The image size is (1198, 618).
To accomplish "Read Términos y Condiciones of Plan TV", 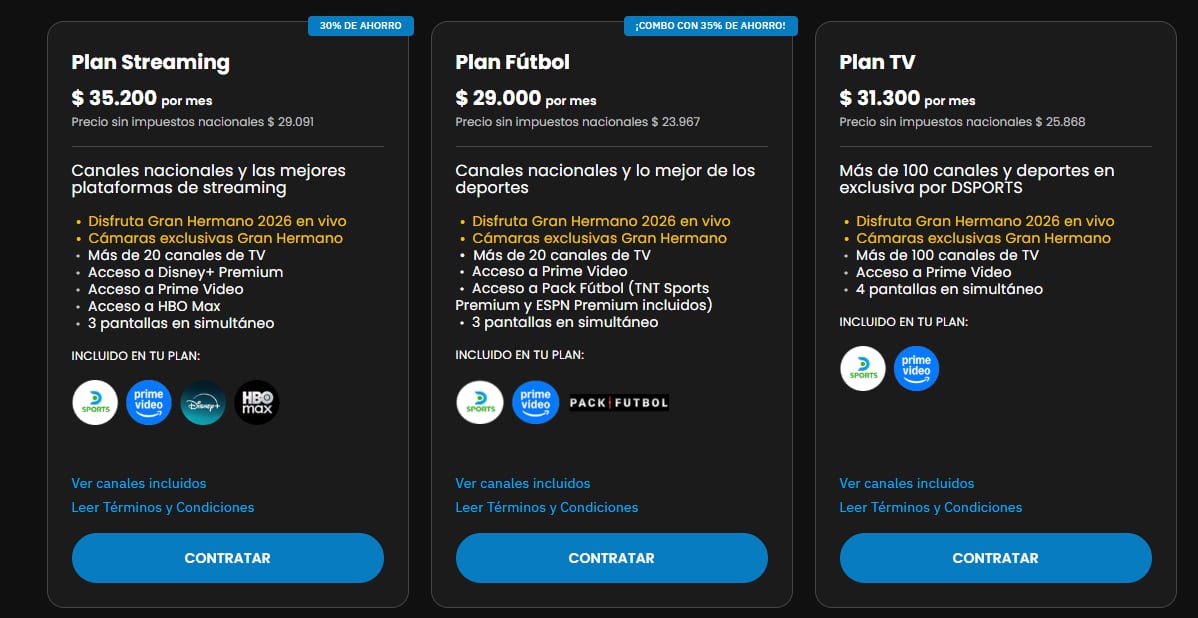I will (x=930, y=507).
